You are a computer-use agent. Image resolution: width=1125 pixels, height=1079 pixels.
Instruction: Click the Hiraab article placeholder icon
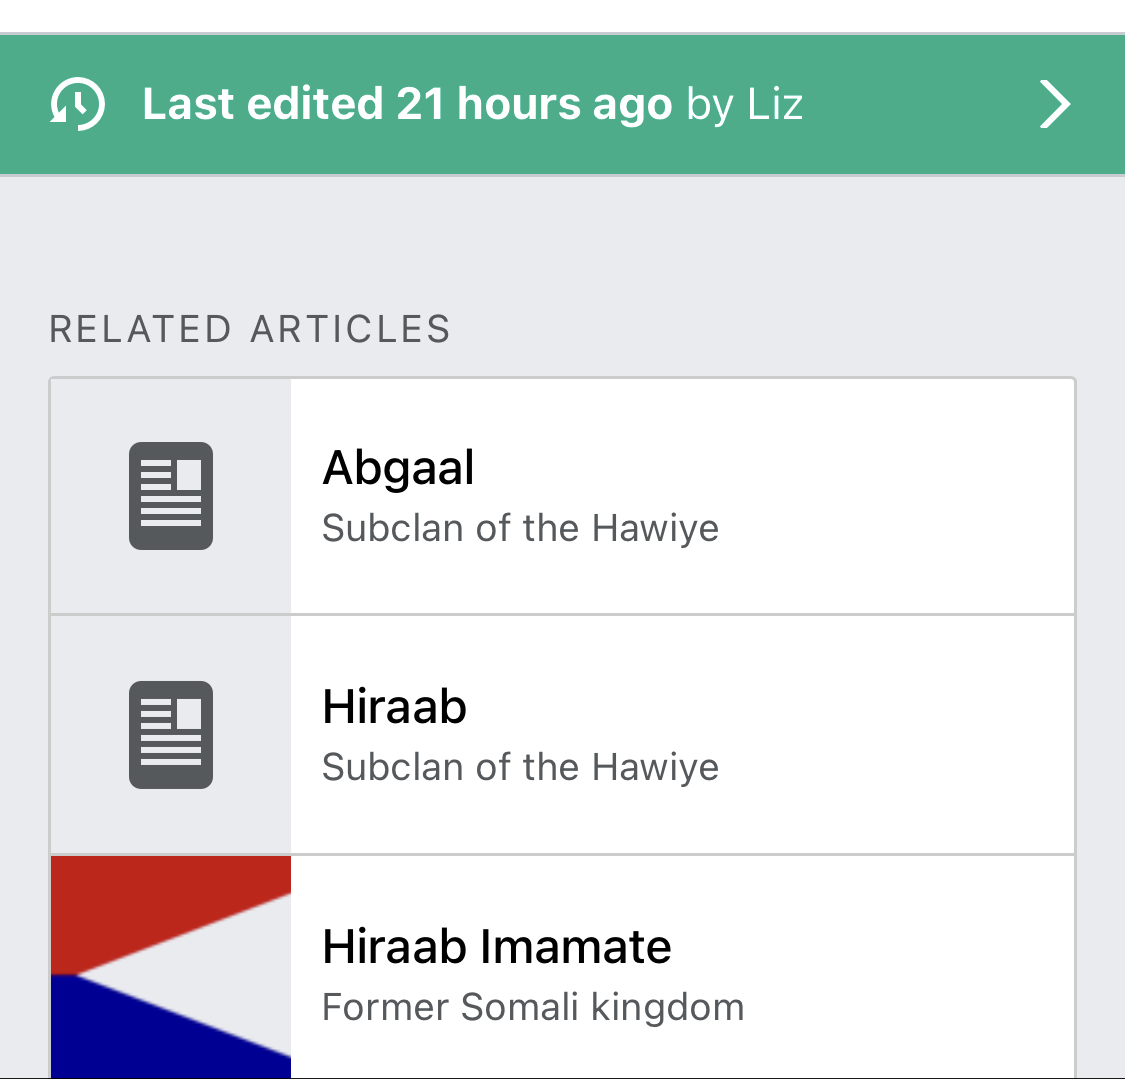click(171, 735)
